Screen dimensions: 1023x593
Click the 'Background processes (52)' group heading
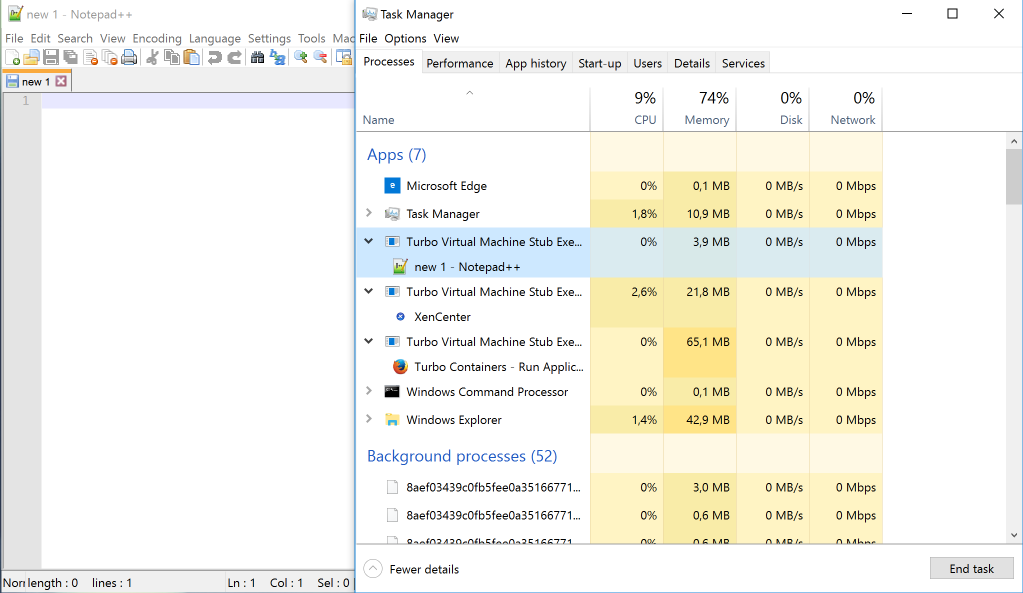462,456
